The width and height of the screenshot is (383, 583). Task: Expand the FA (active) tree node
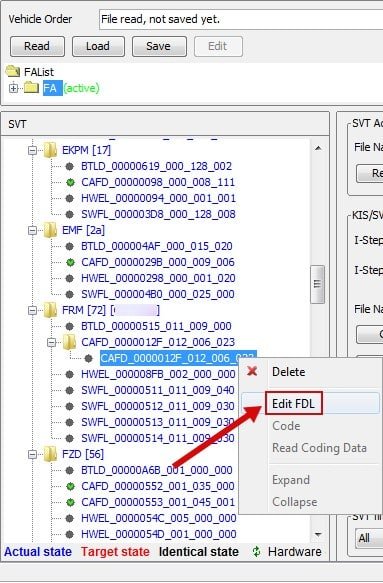point(13,88)
